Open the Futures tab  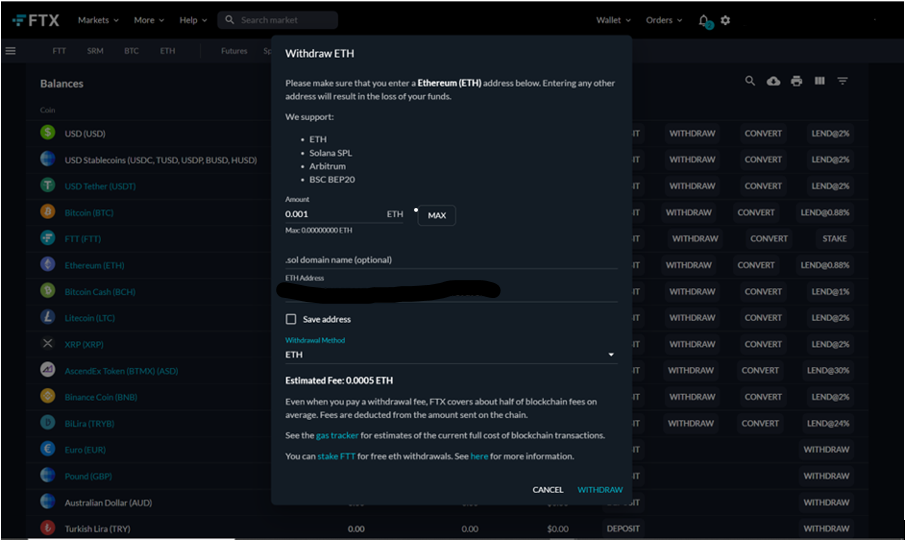tap(234, 51)
